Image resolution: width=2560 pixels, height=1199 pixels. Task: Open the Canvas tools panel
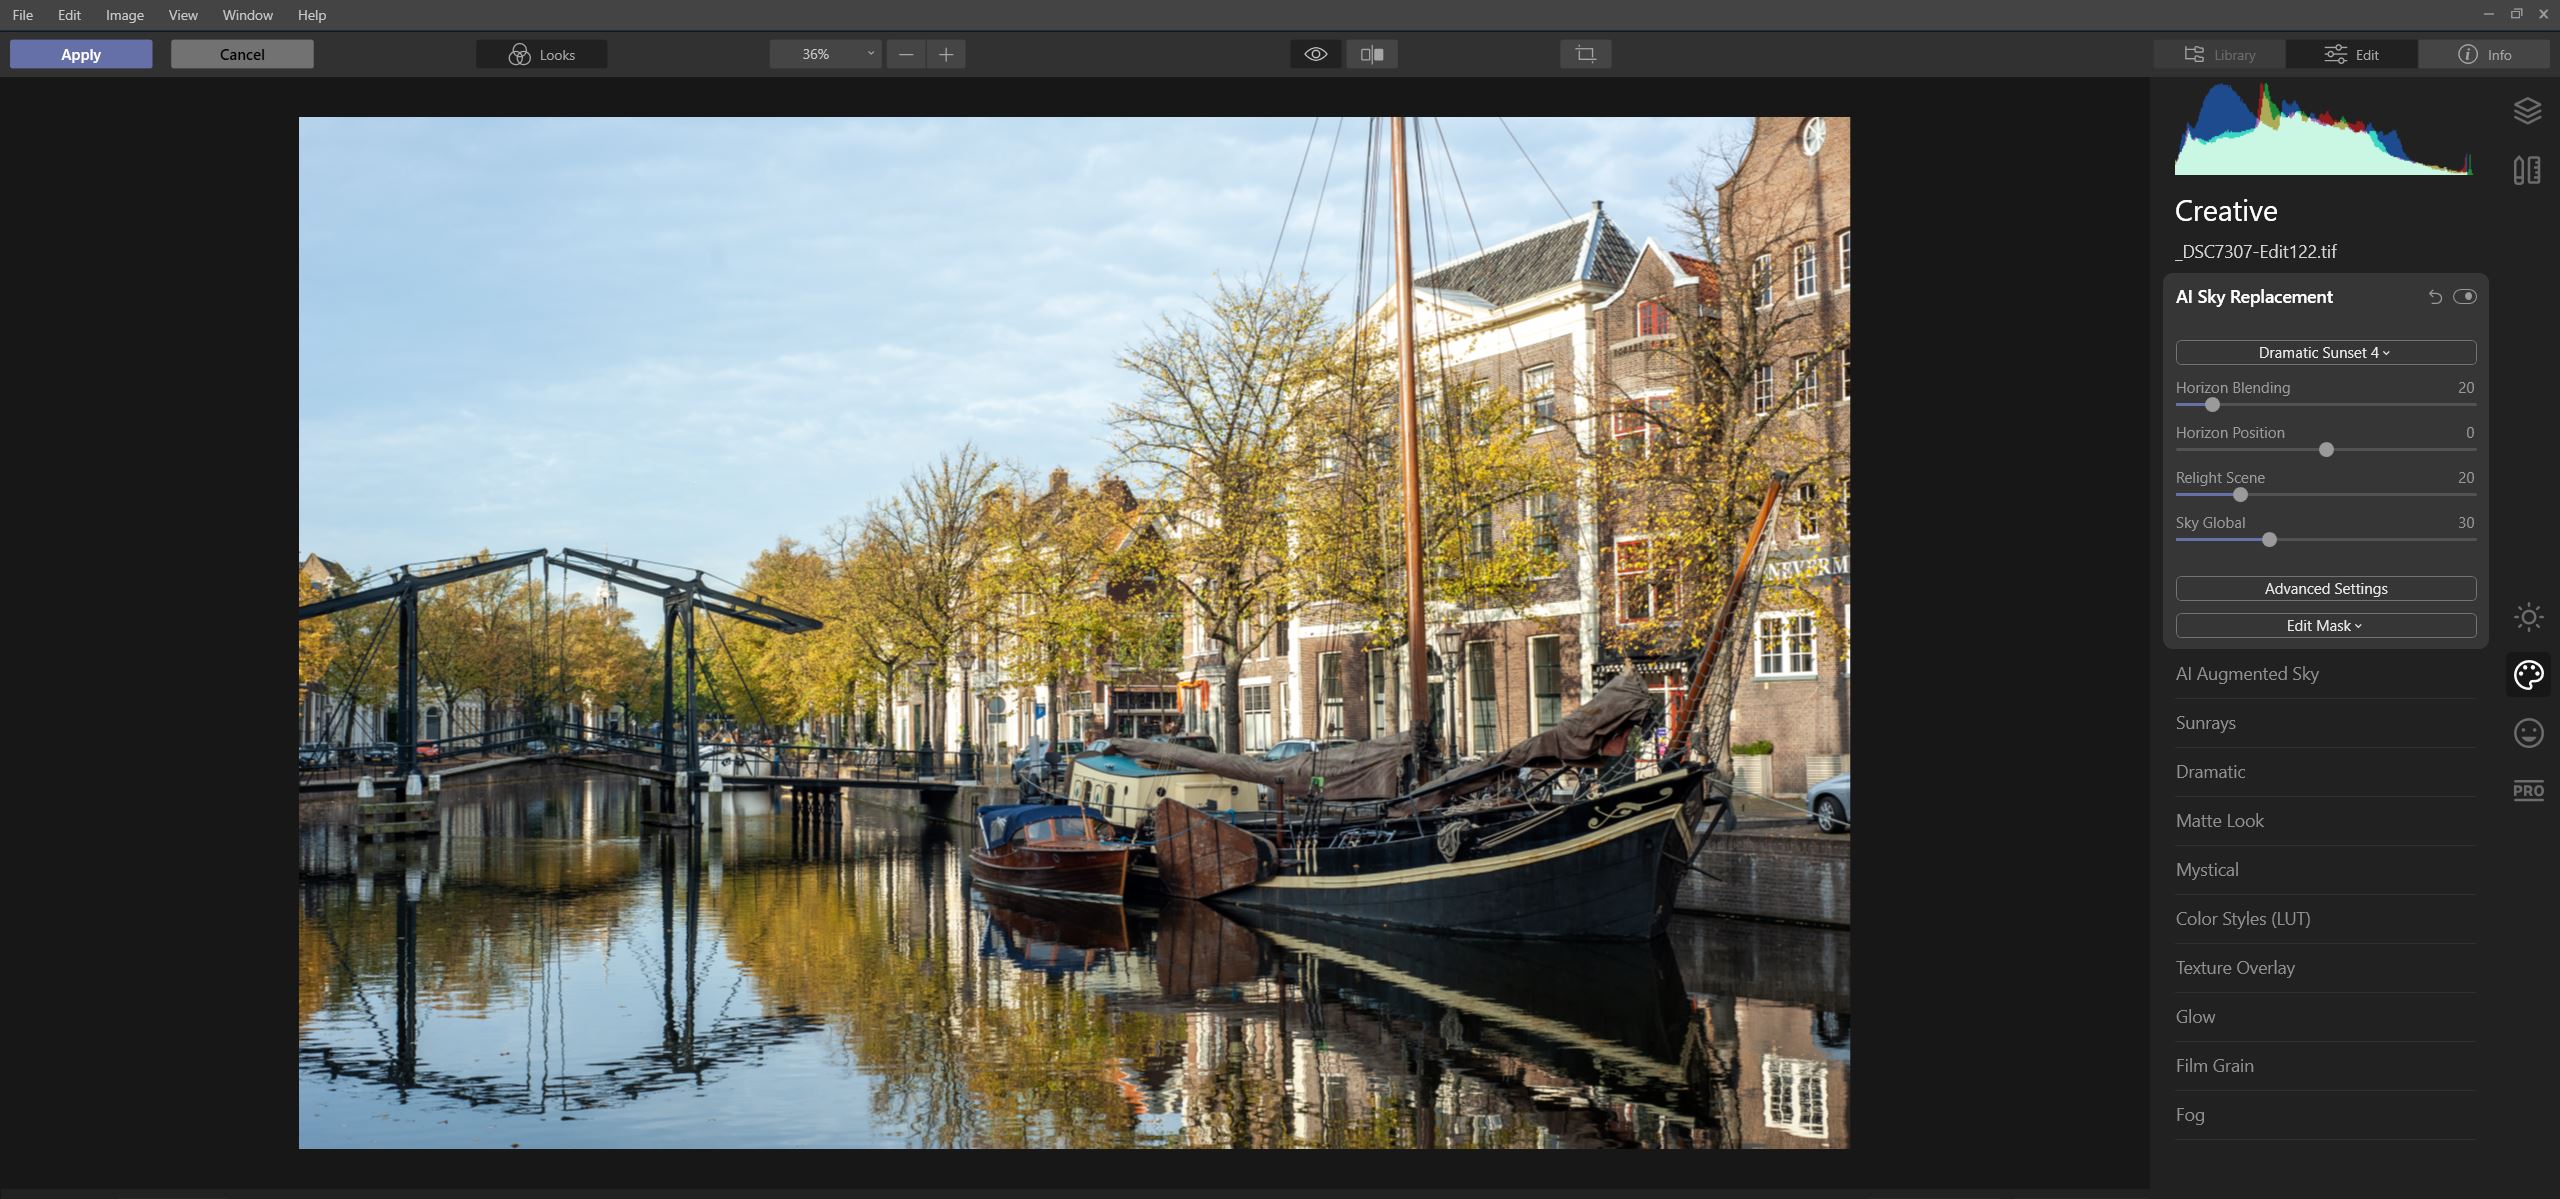2529,170
